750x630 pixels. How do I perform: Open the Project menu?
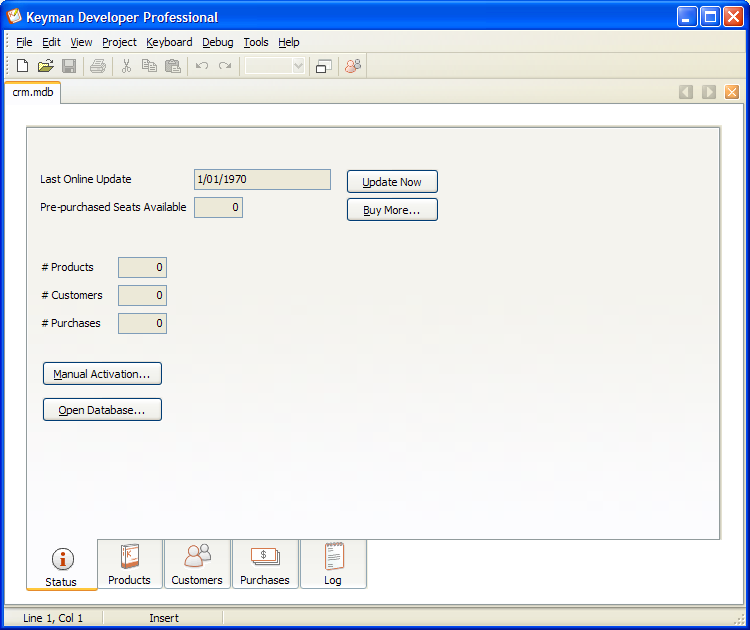119,42
